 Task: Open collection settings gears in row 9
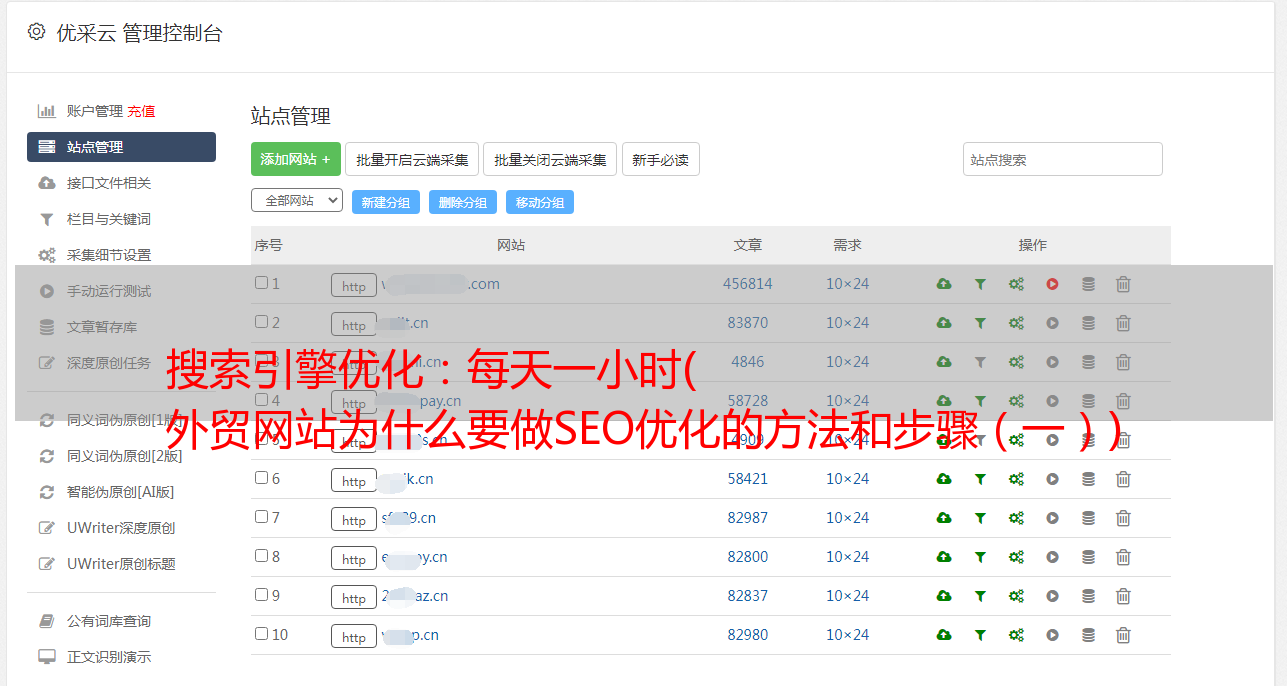(1016, 597)
